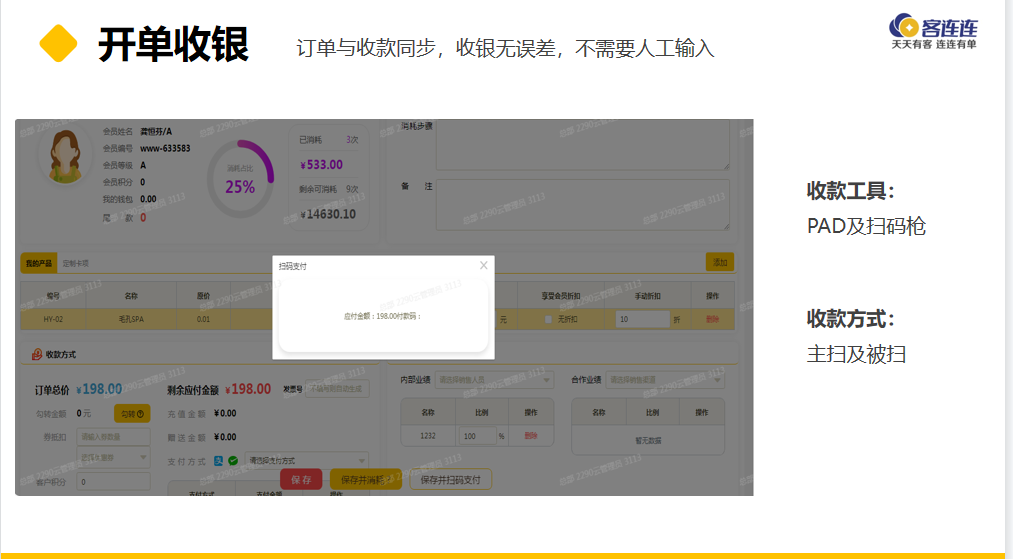
Task: Click the 消耗步骤 text area
Action: (583, 145)
